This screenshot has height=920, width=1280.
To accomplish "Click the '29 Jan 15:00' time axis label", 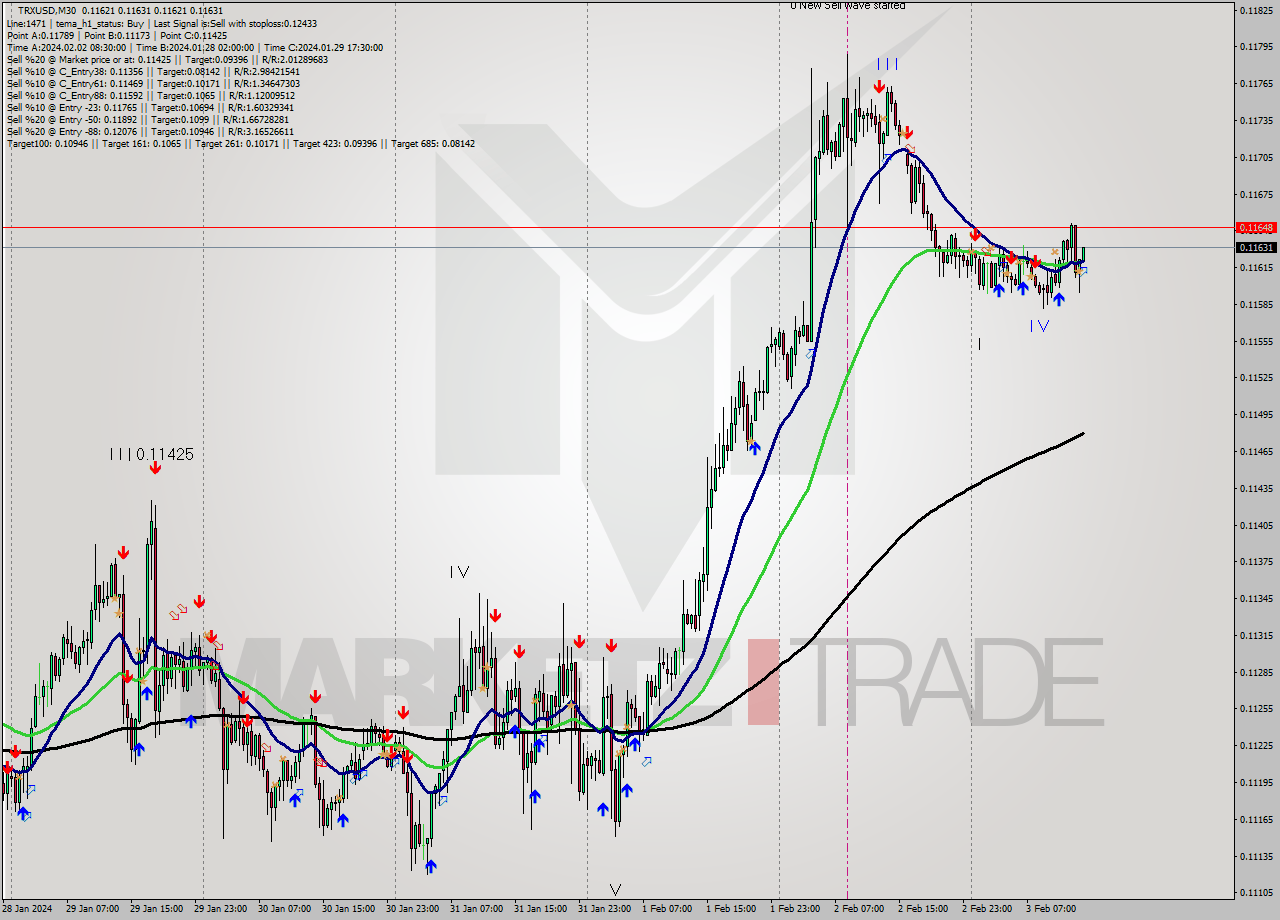I will [x=156, y=909].
